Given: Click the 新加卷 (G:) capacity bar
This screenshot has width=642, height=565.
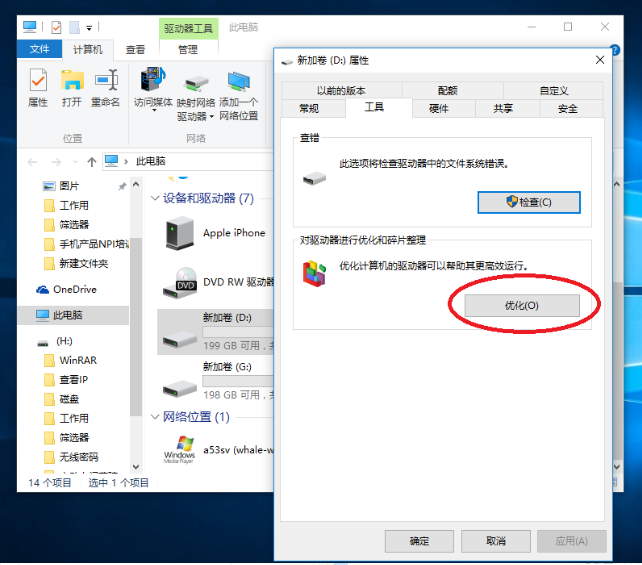Looking at the screenshot, I should [238, 381].
